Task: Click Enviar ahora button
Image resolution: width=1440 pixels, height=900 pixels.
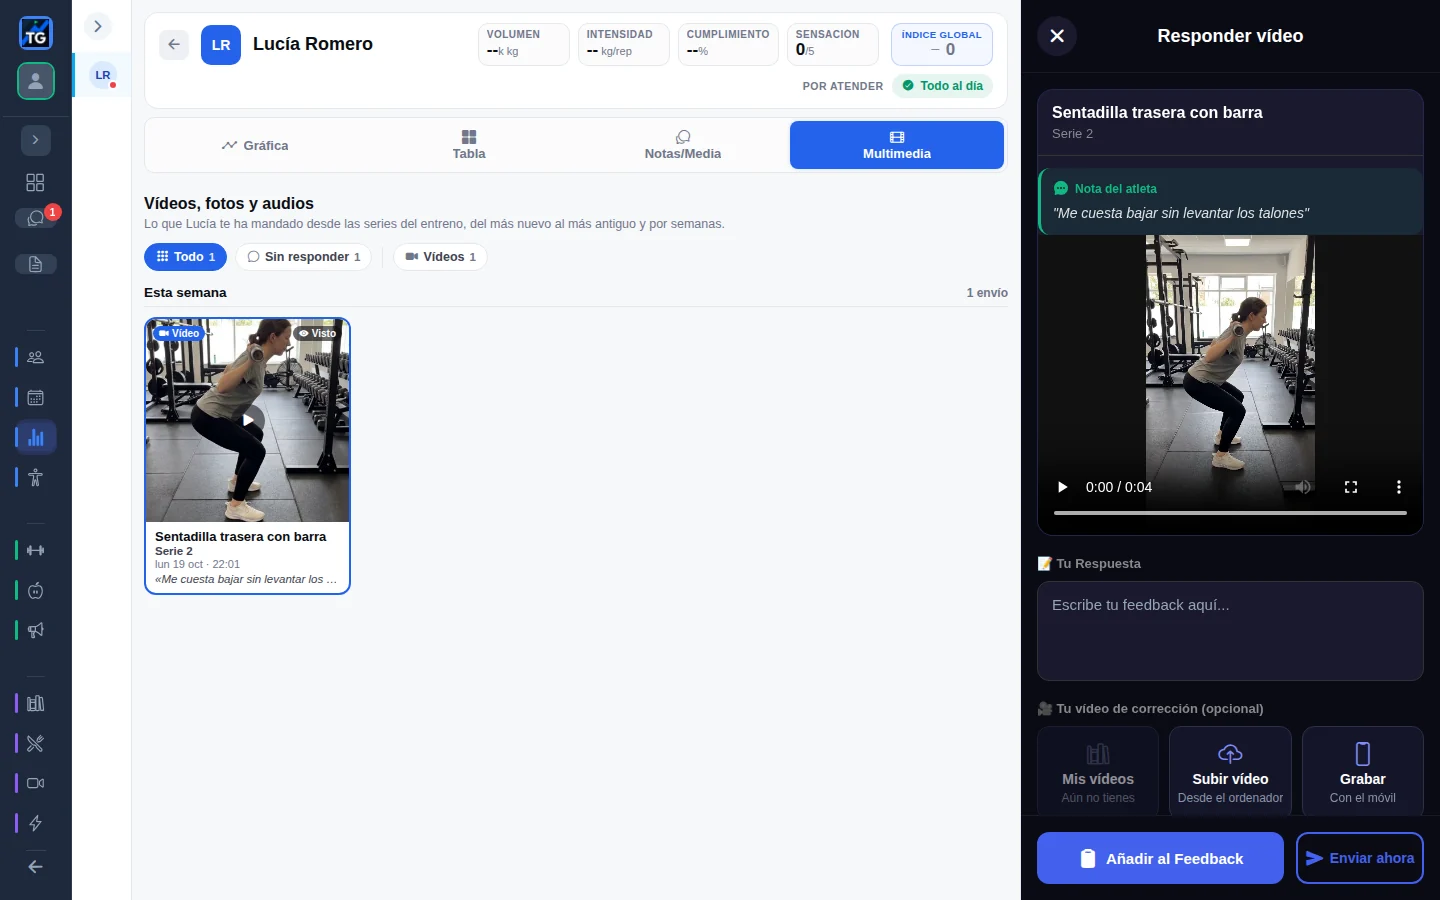Action: [1360, 858]
